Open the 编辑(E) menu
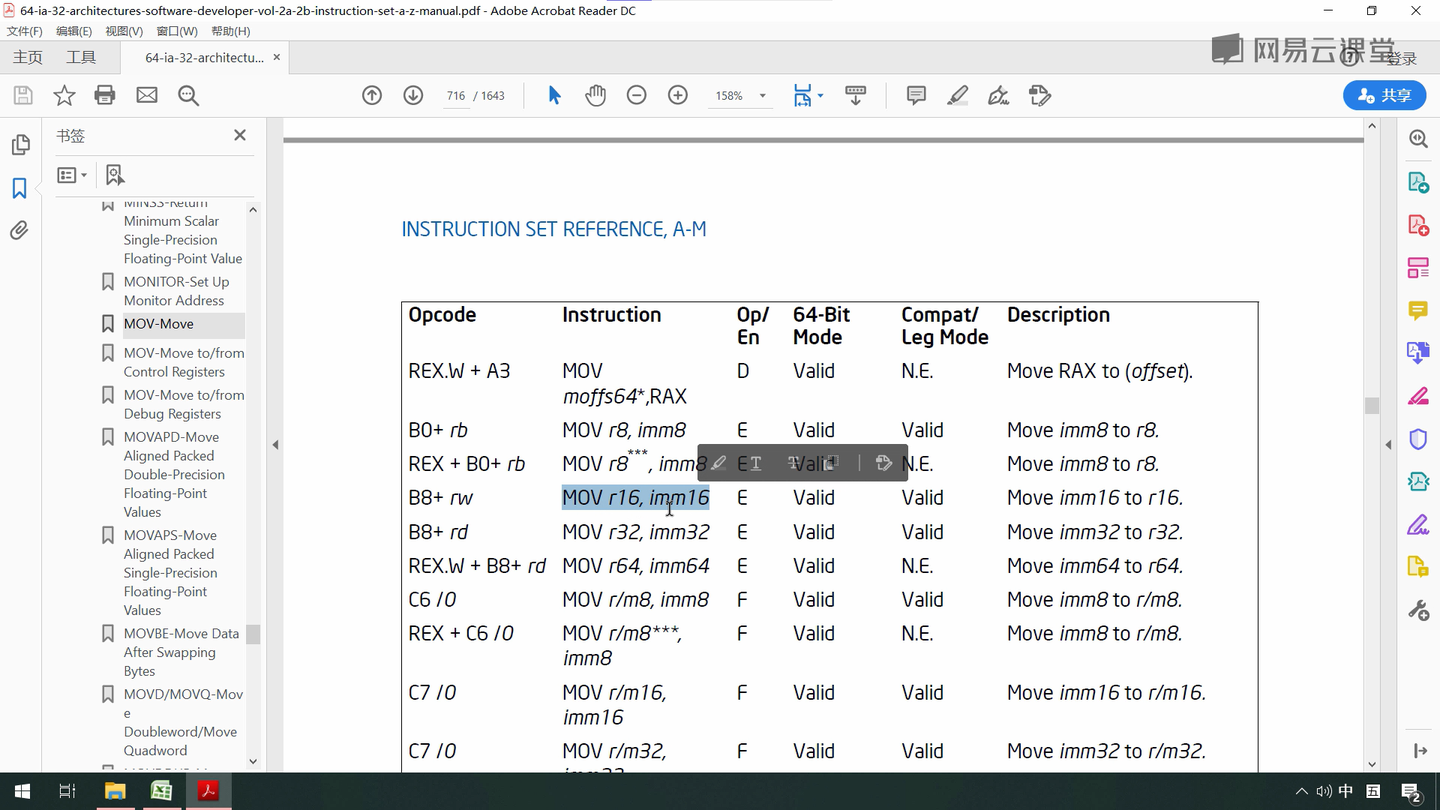The image size is (1440, 810). tap(74, 31)
